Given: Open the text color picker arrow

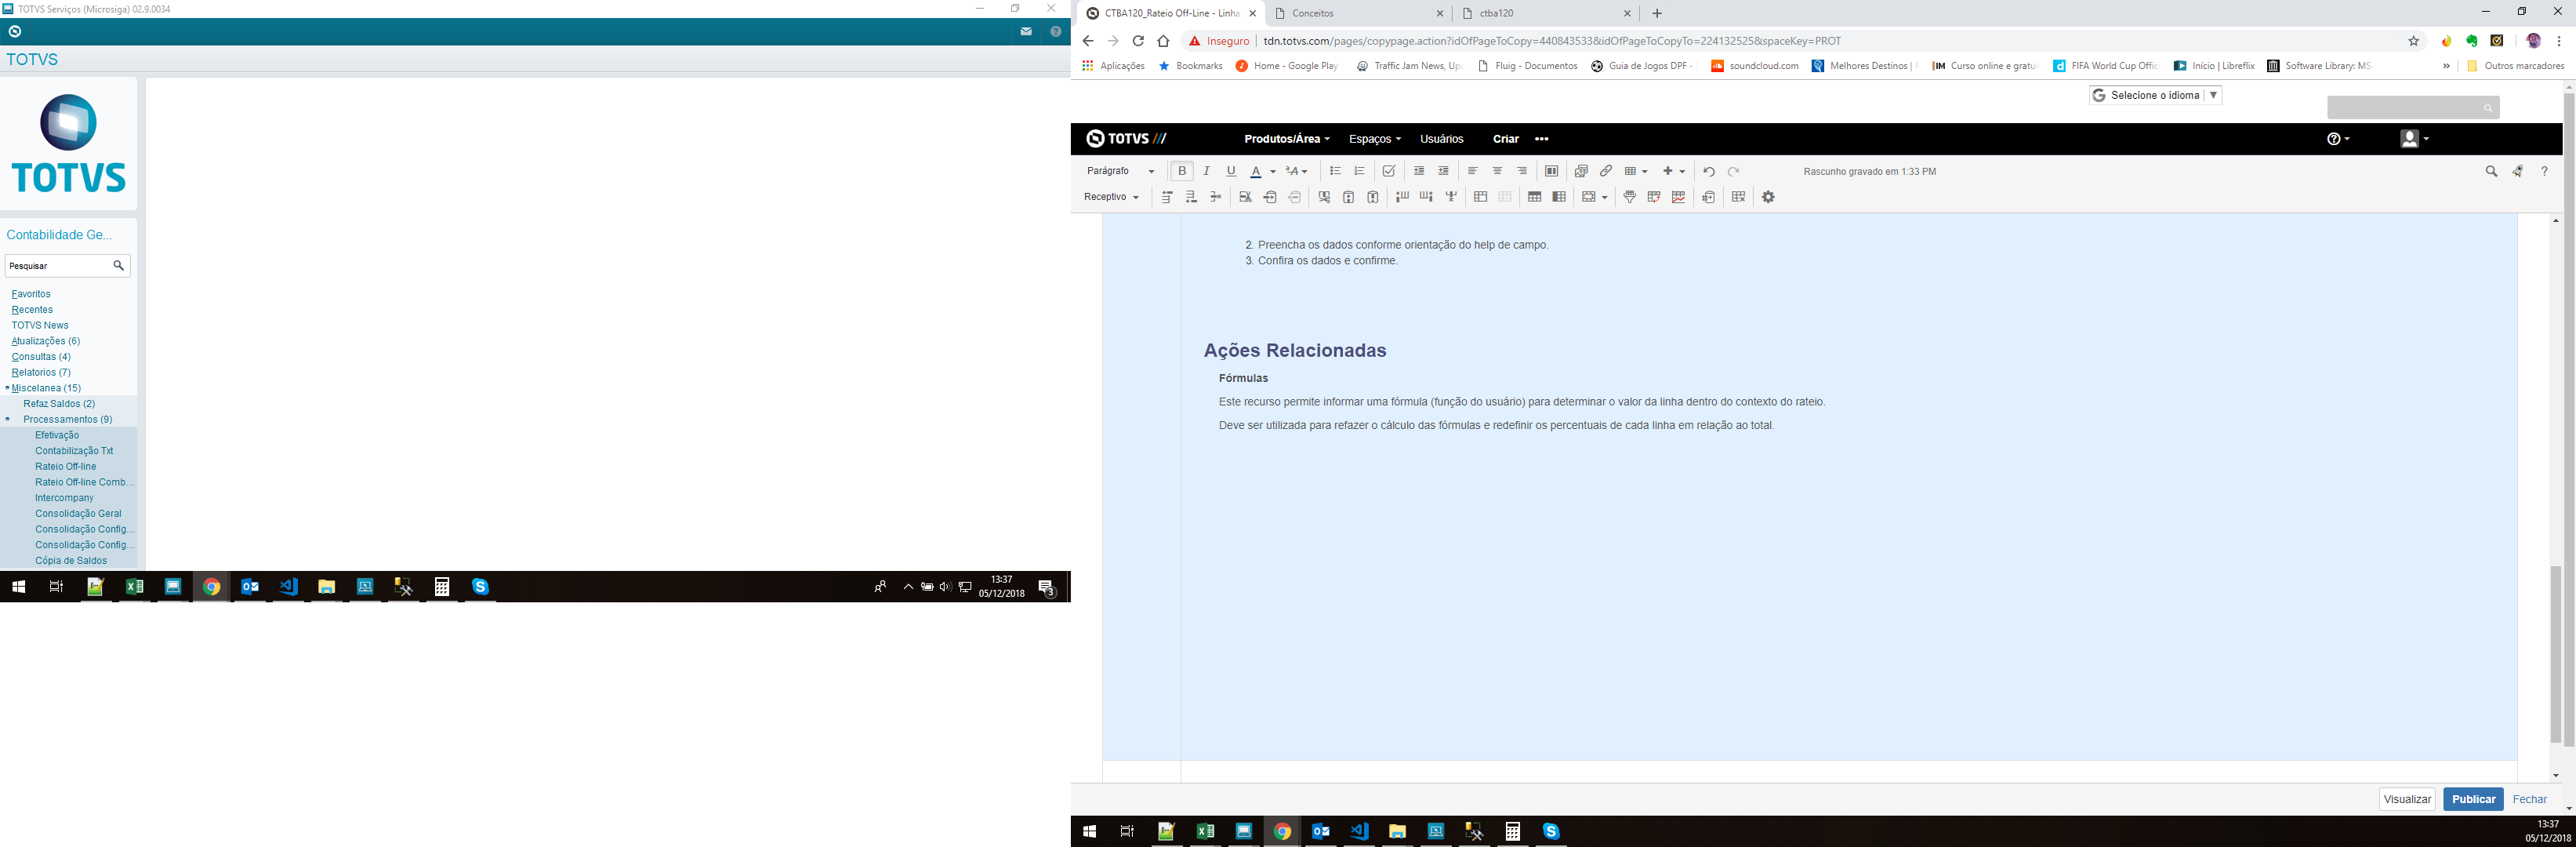Looking at the screenshot, I should 1273,171.
